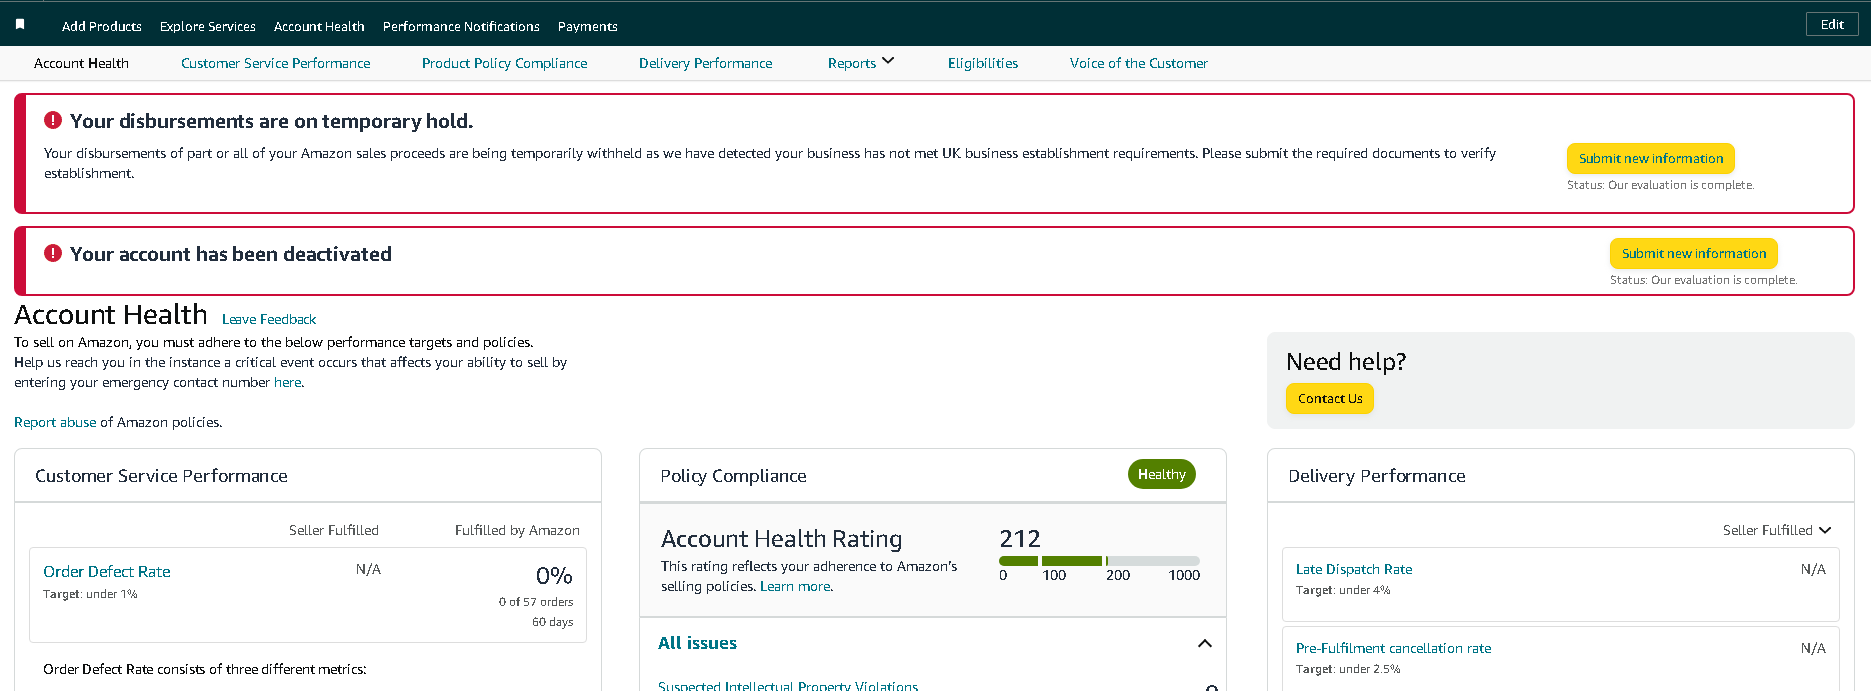Click the Policy Compliance card heading
This screenshot has width=1871, height=691.
tap(733, 476)
